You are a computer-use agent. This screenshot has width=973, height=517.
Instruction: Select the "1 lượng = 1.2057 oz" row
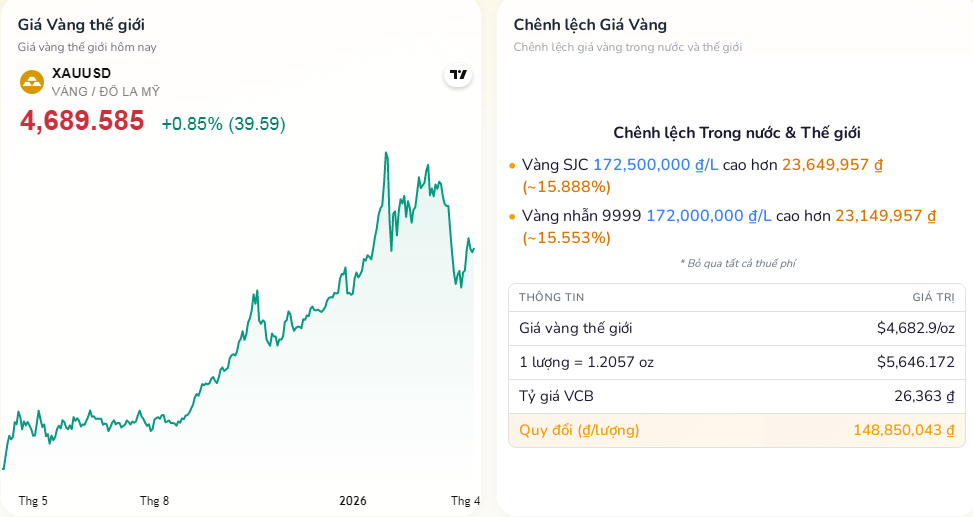pos(736,362)
